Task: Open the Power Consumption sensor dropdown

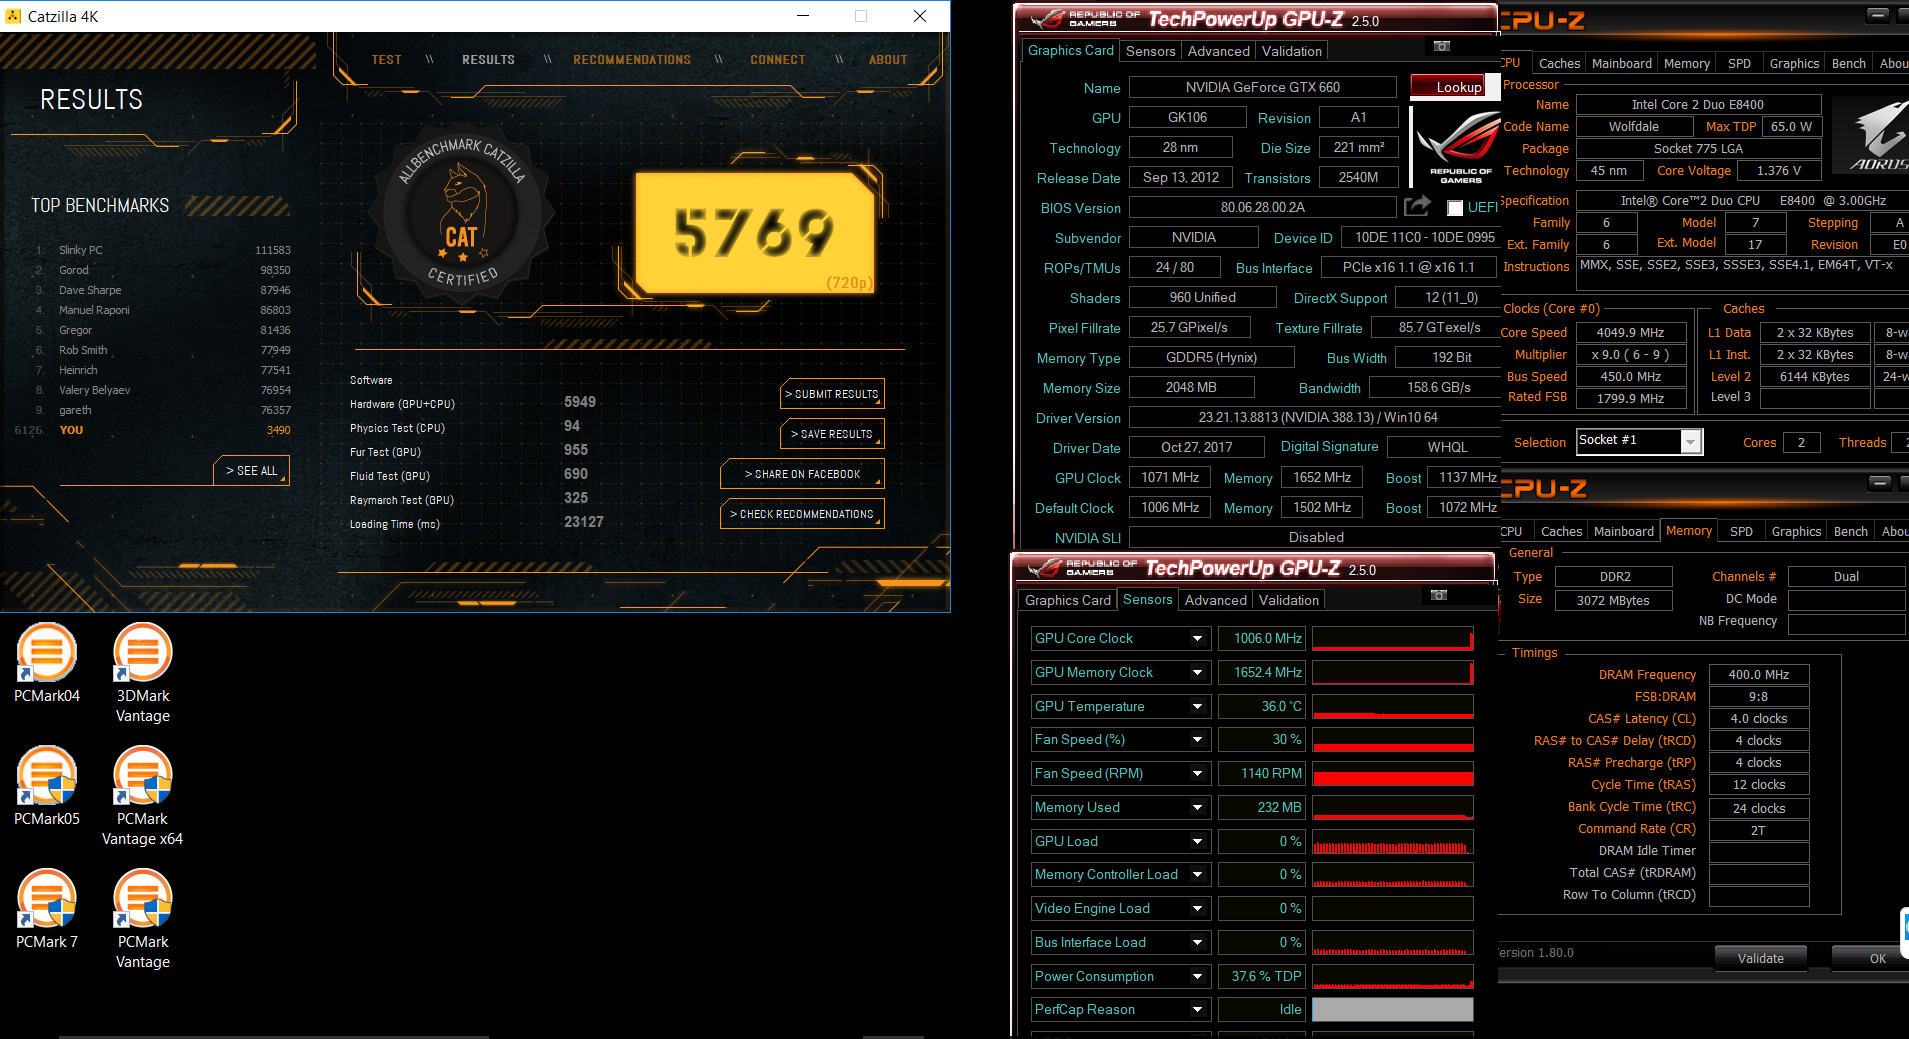Action: tap(1197, 977)
